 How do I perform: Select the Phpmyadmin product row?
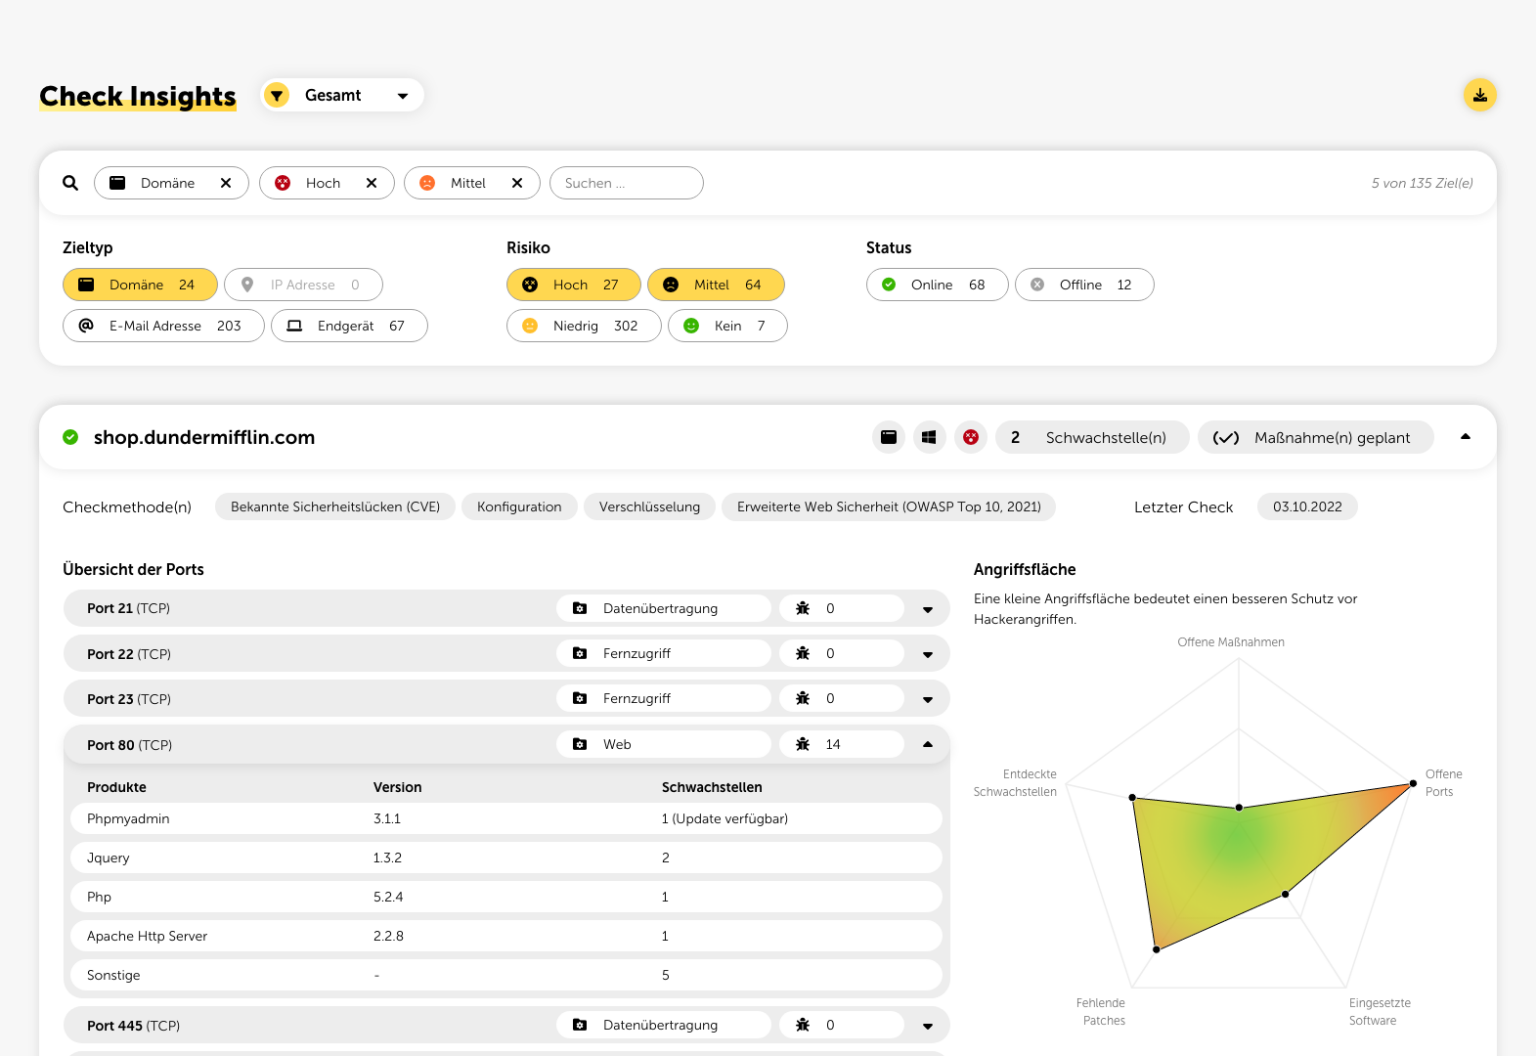tap(506, 819)
